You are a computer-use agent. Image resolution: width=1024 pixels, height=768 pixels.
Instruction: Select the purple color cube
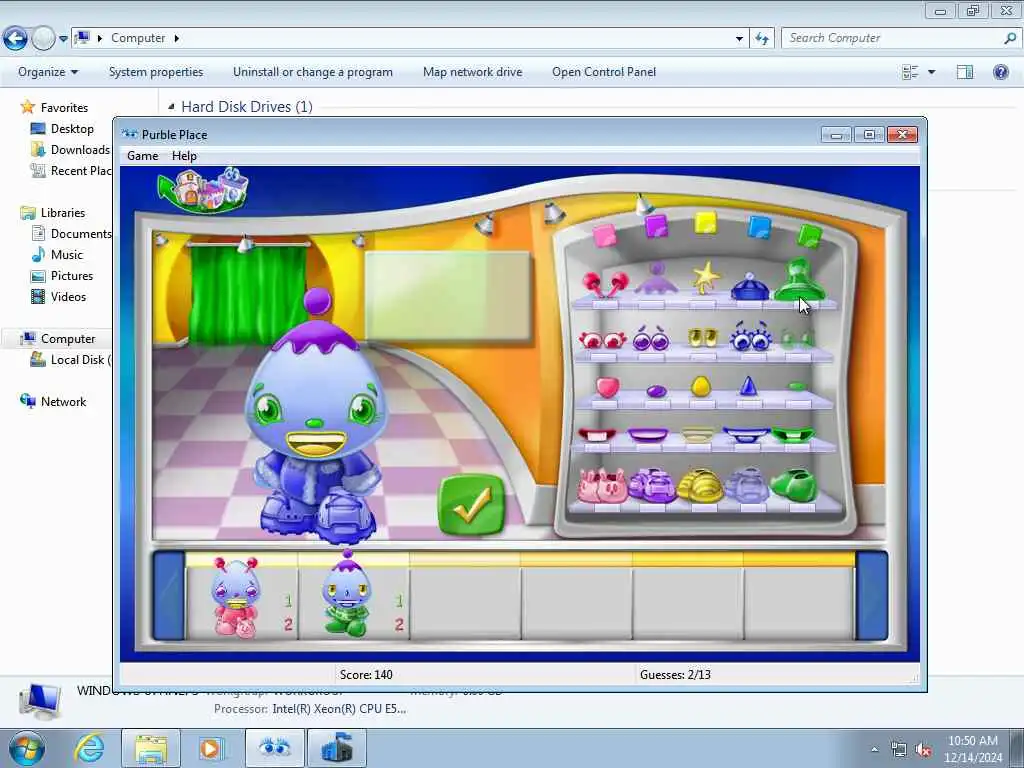click(656, 227)
